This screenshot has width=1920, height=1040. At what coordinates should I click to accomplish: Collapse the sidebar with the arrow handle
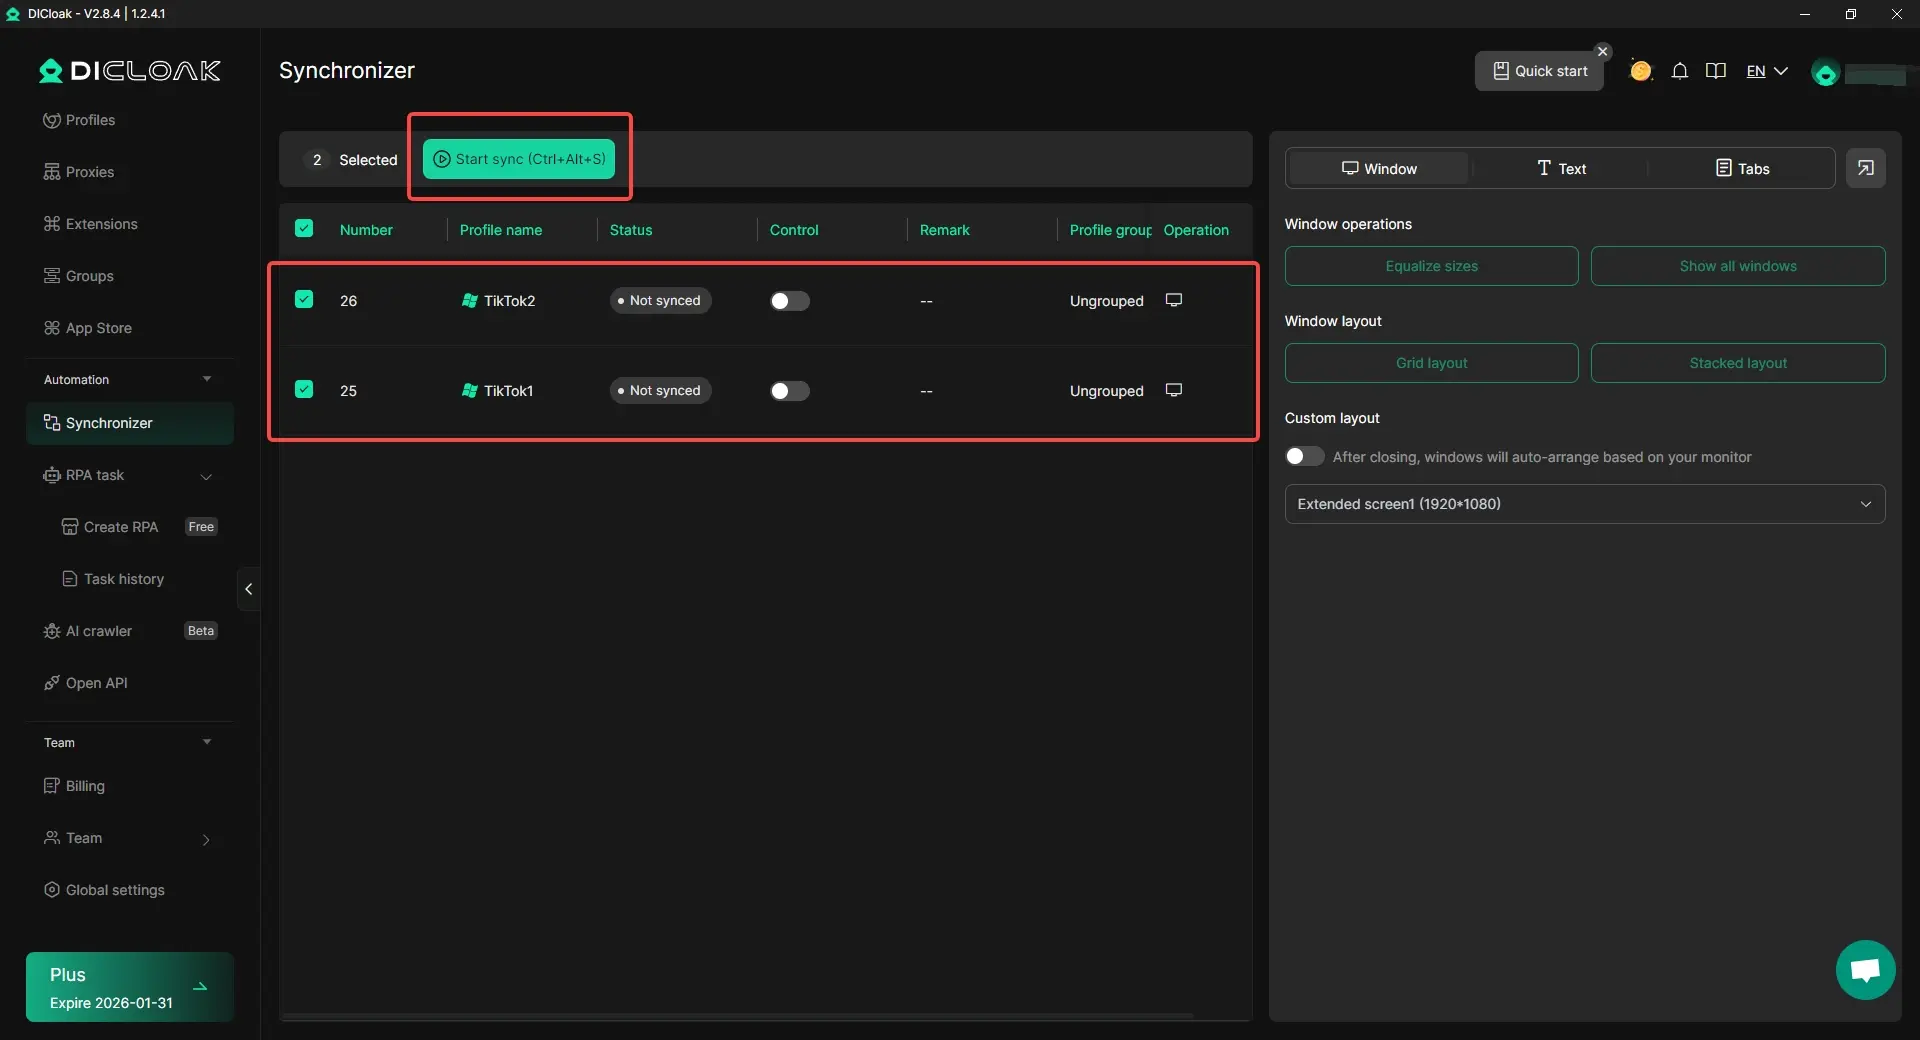point(249,589)
